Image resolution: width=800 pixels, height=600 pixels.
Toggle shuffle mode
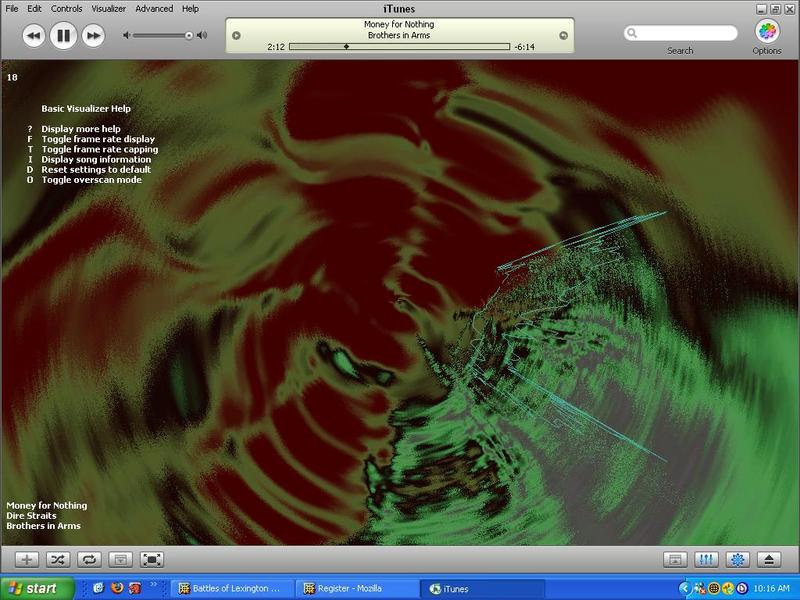click(x=58, y=559)
